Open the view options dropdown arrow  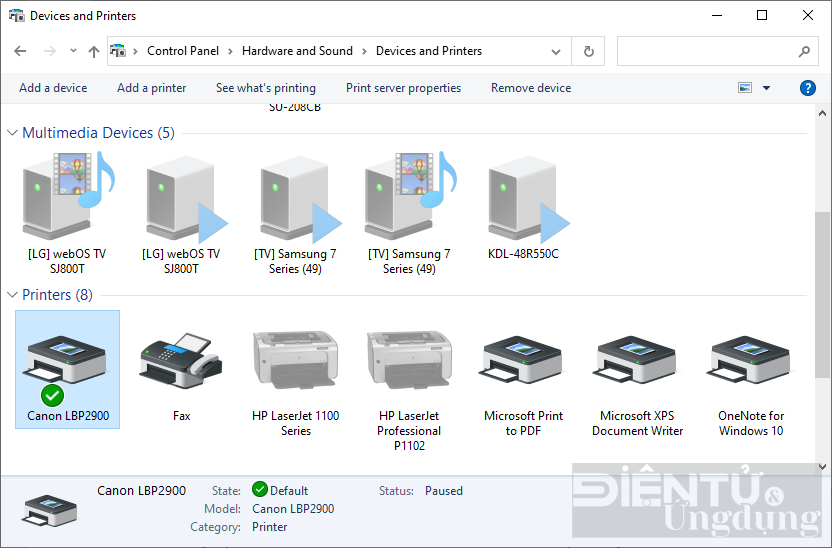click(767, 88)
